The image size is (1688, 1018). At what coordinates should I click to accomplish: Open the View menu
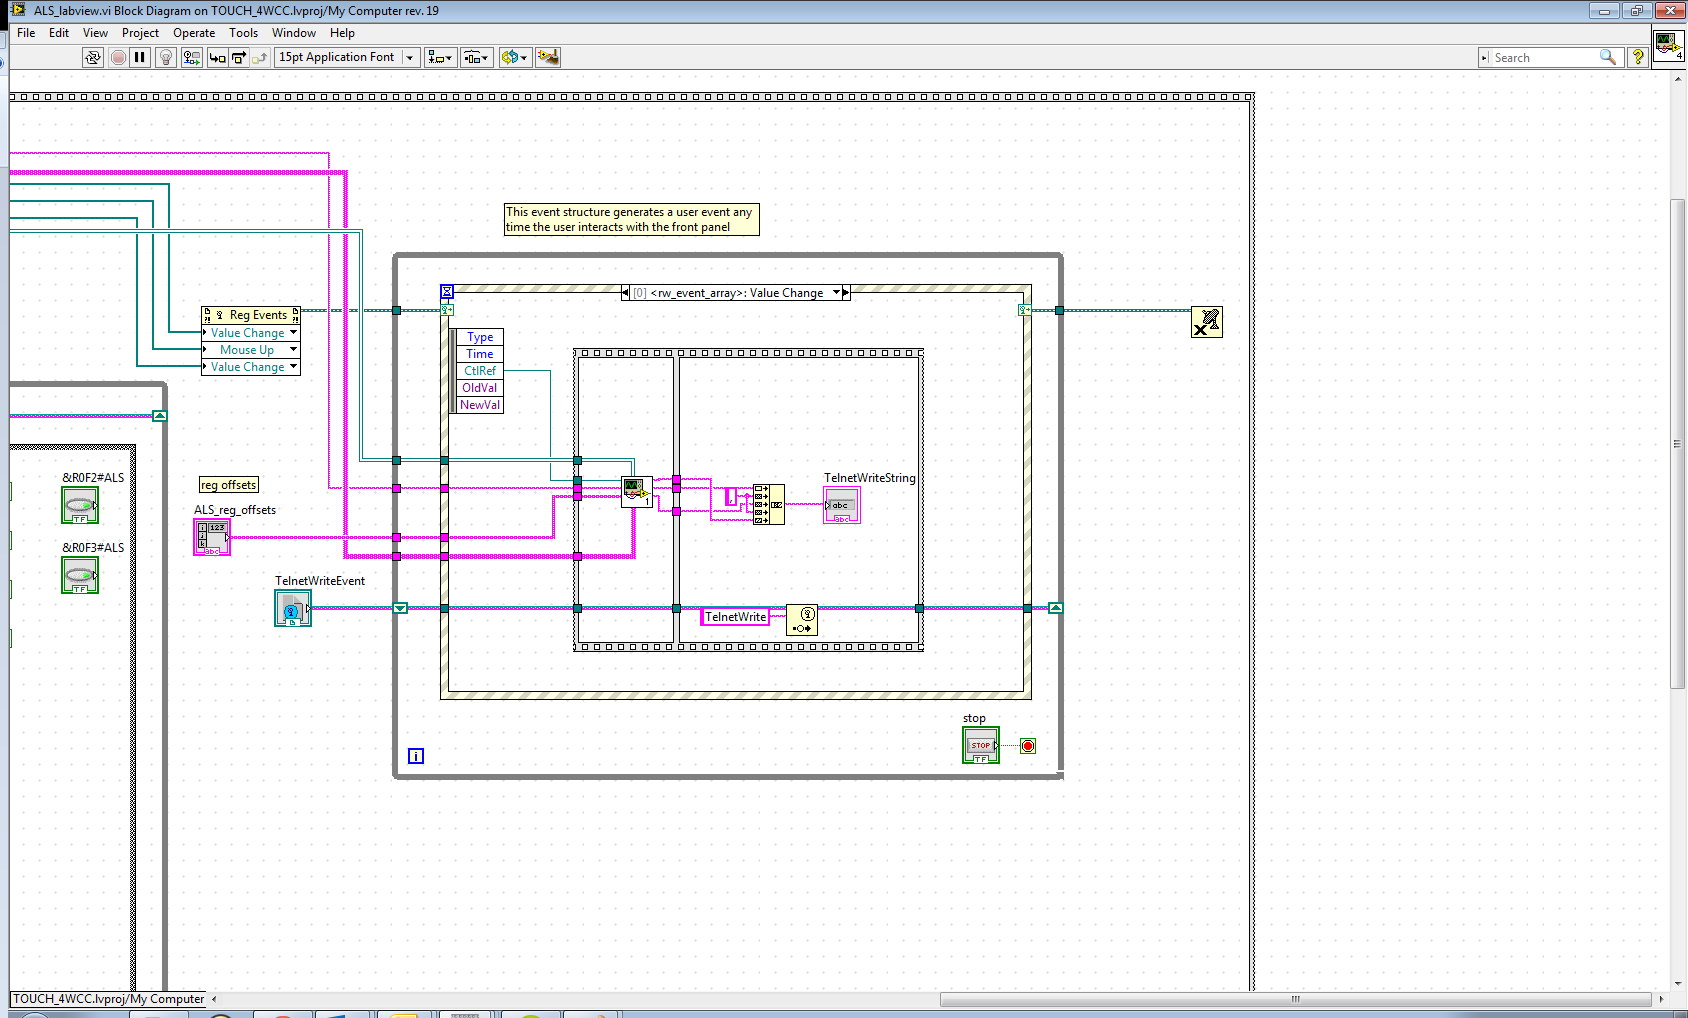pyautogui.click(x=95, y=33)
